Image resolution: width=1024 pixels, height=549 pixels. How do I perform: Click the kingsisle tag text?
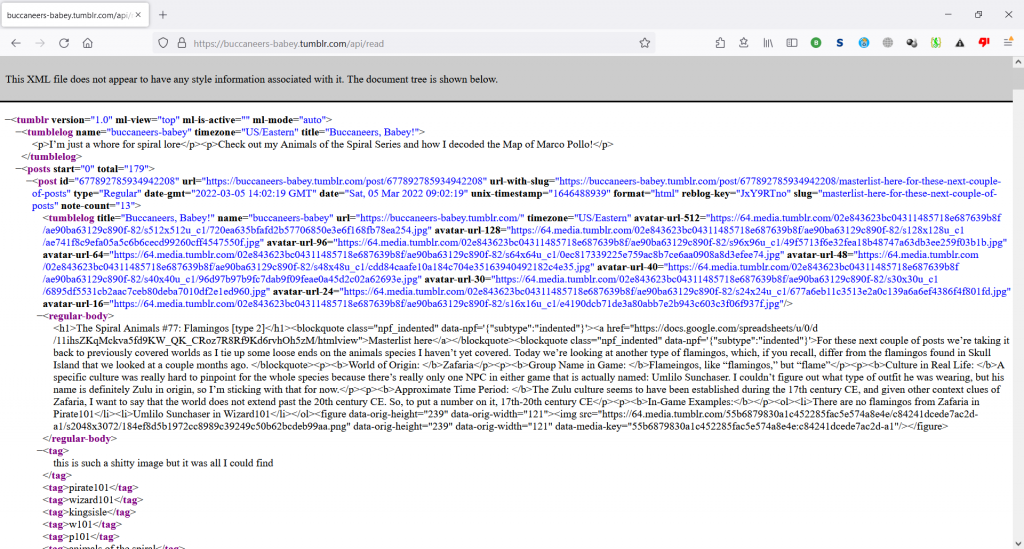(x=88, y=512)
